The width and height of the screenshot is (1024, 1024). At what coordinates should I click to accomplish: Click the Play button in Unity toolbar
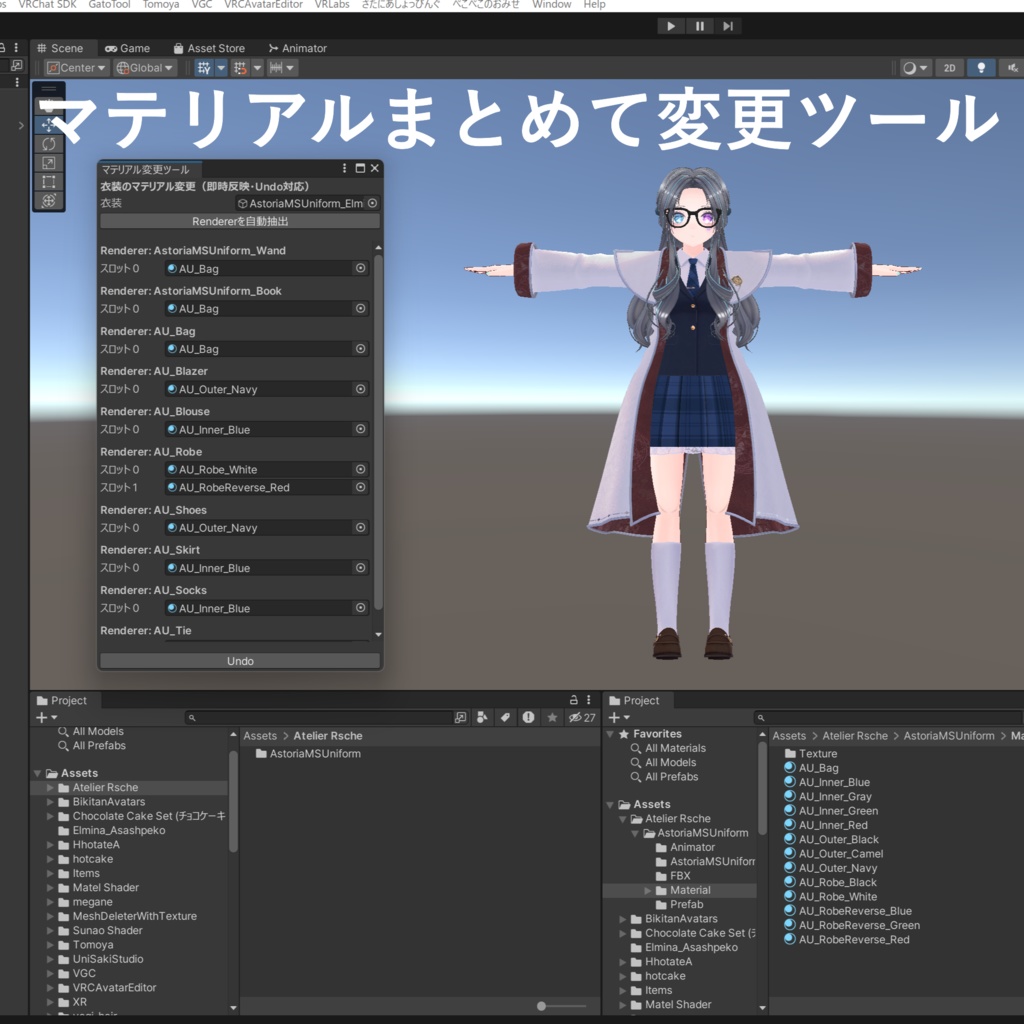click(671, 26)
